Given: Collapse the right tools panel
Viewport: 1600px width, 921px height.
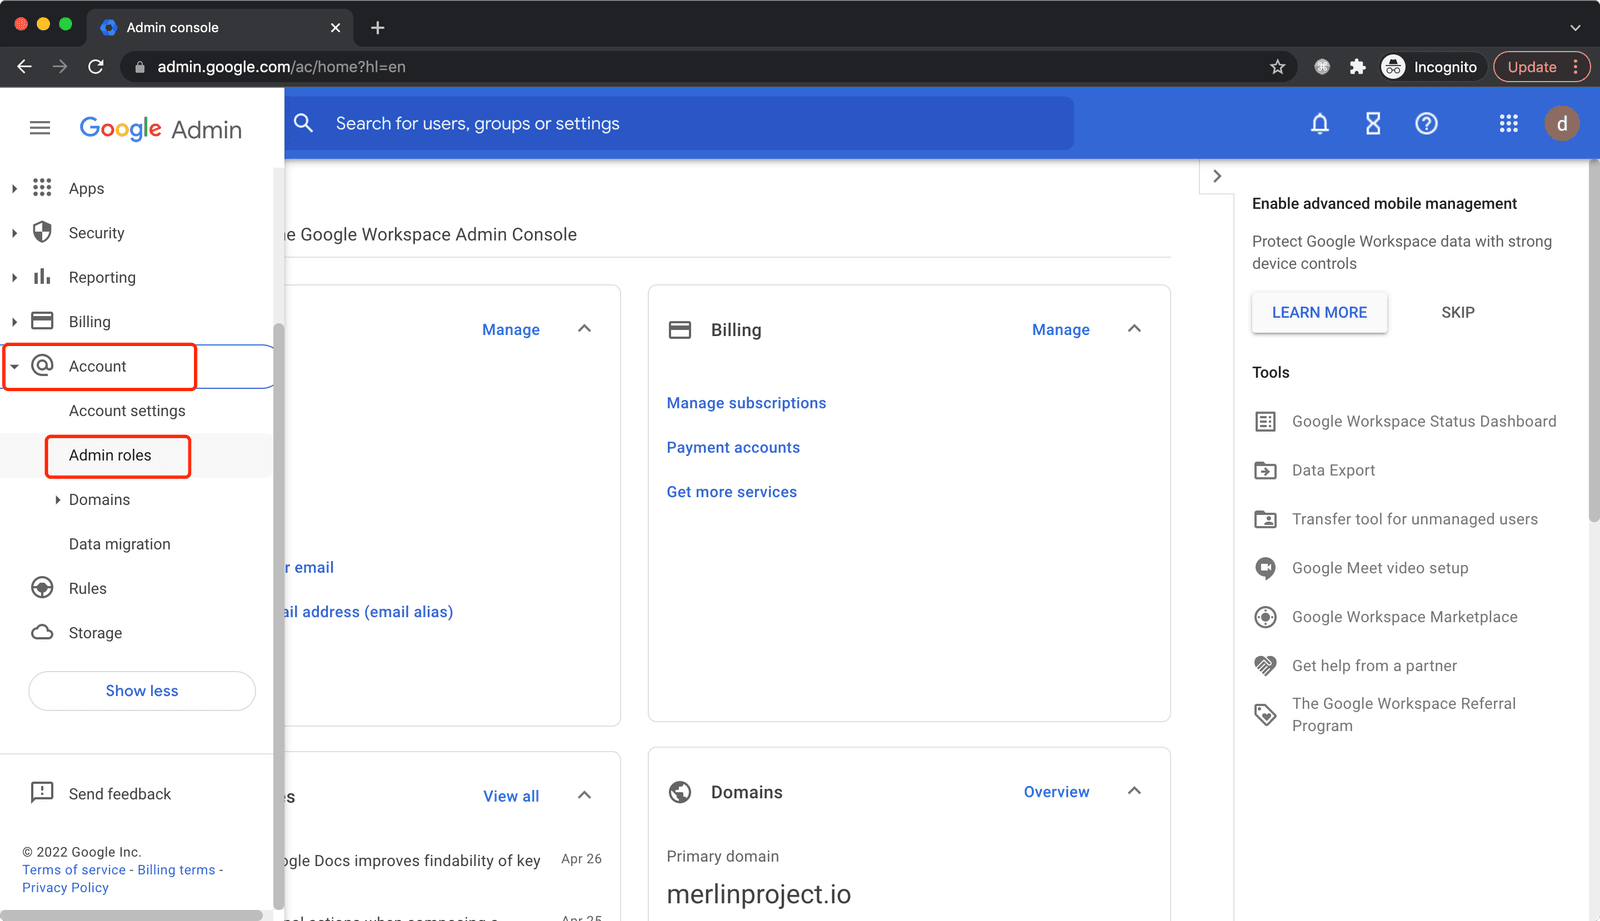Looking at the screenshot, I should (x=1217, y=176).
